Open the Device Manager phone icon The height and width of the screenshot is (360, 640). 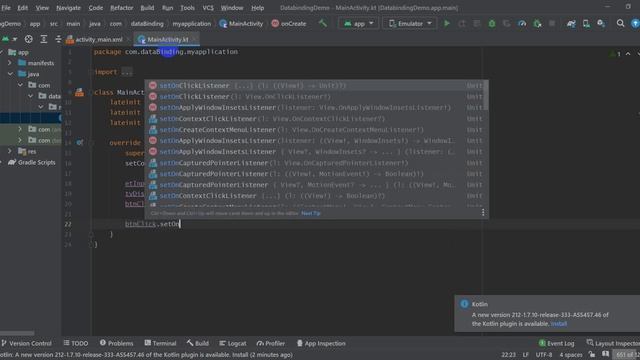tap(586, 24)
